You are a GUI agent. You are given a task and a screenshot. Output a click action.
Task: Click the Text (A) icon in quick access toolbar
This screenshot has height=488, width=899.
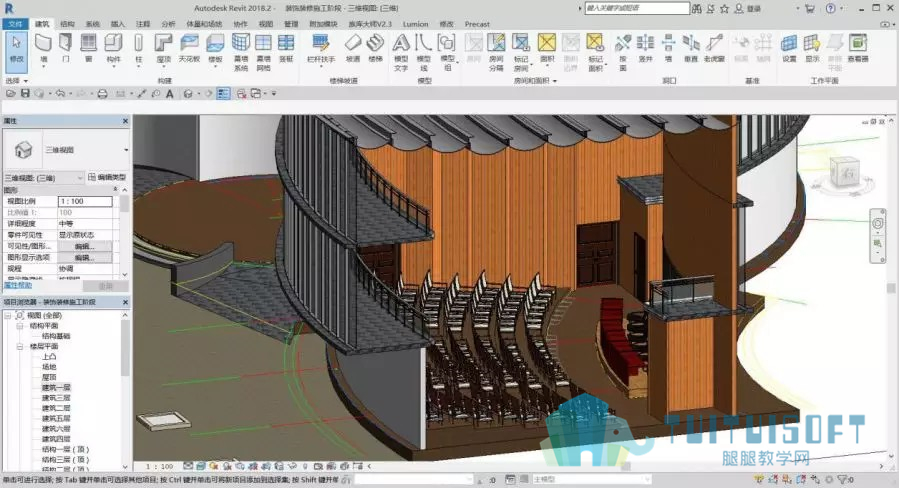[x=170, y=93]
